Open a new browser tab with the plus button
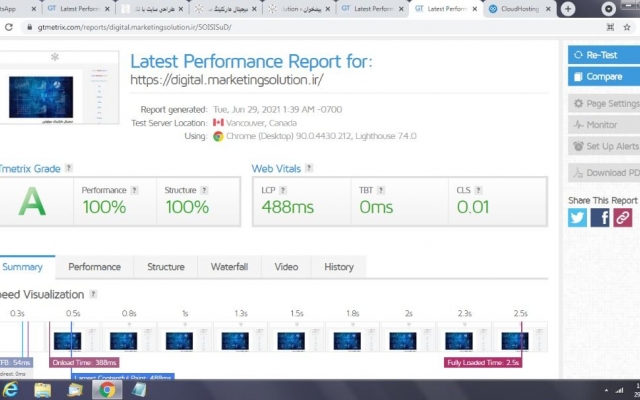 click(568, 9)
